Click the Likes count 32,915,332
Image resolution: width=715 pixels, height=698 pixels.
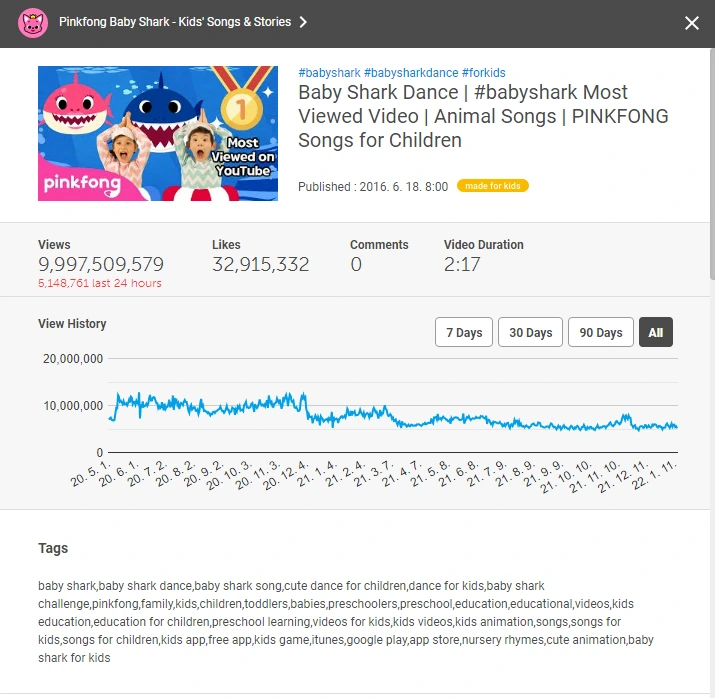point(260,264)
